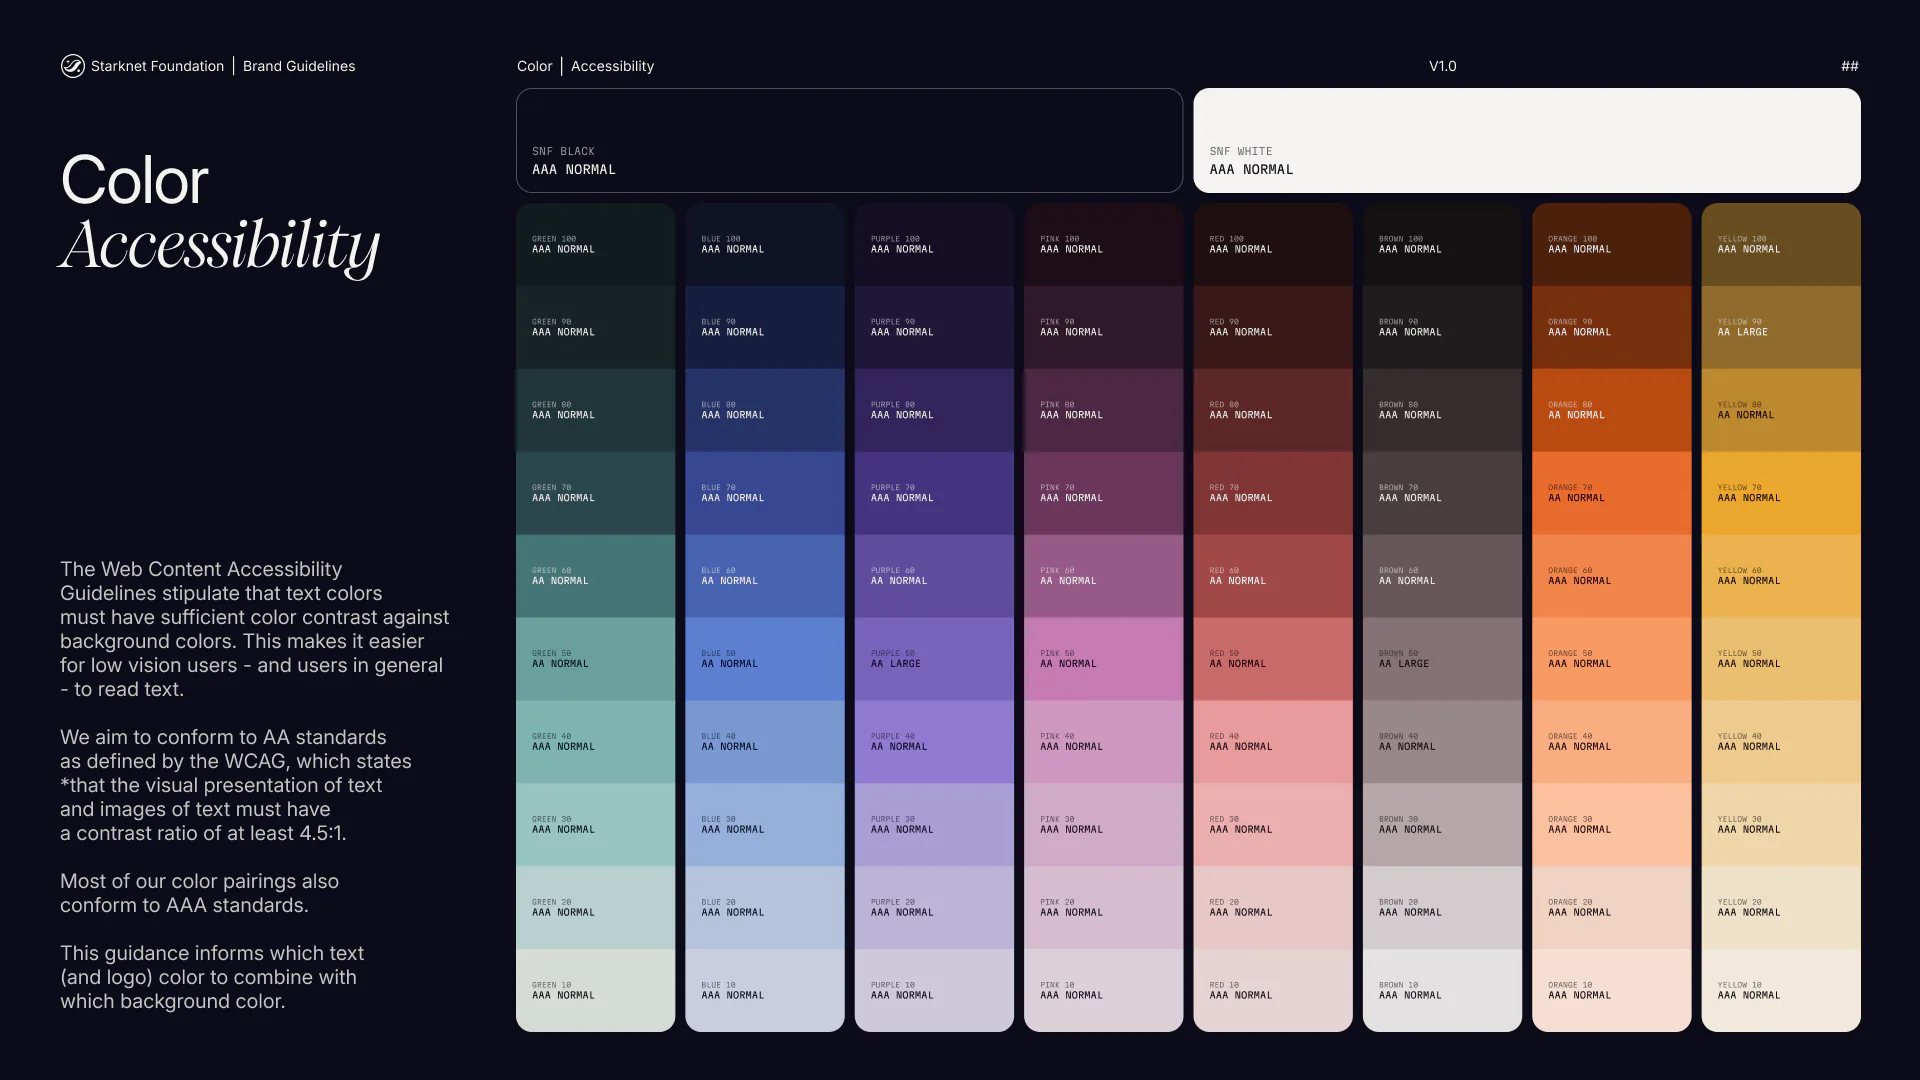Pick the Blue 50 swatch
Screen dimensions: 1920x1080
[x=764, y=659]
